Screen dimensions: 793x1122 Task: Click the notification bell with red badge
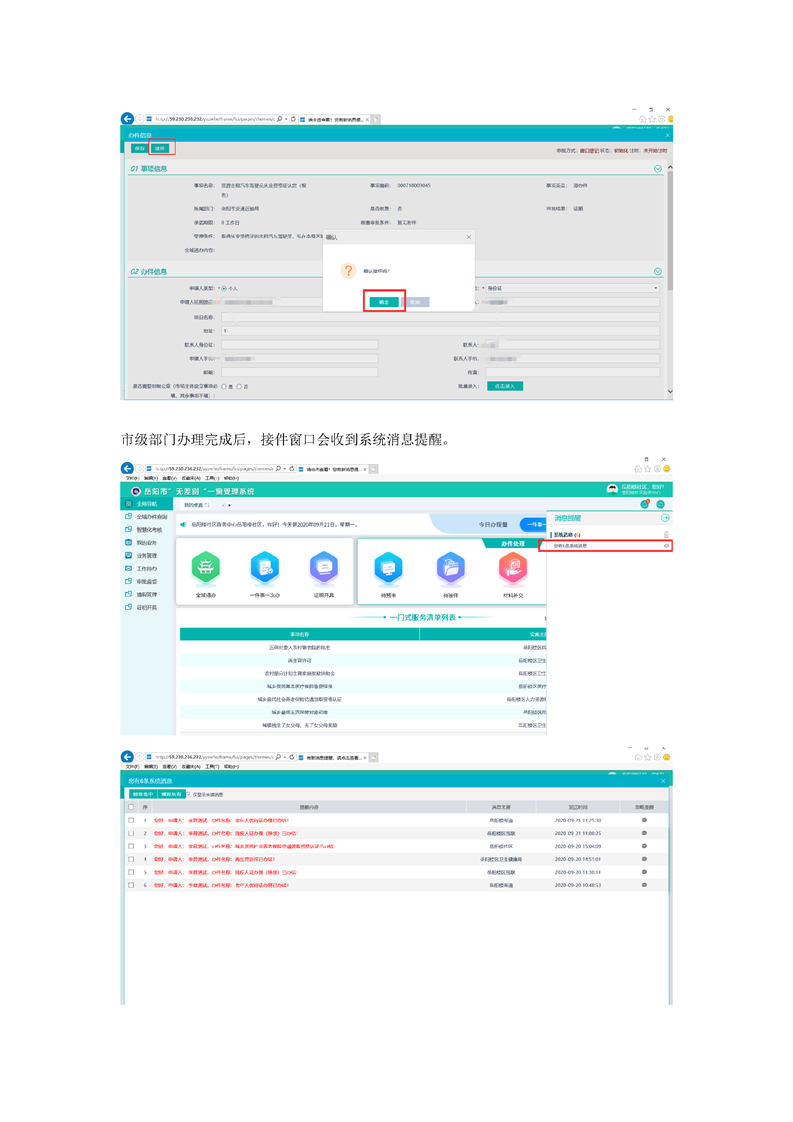(645, 504)
